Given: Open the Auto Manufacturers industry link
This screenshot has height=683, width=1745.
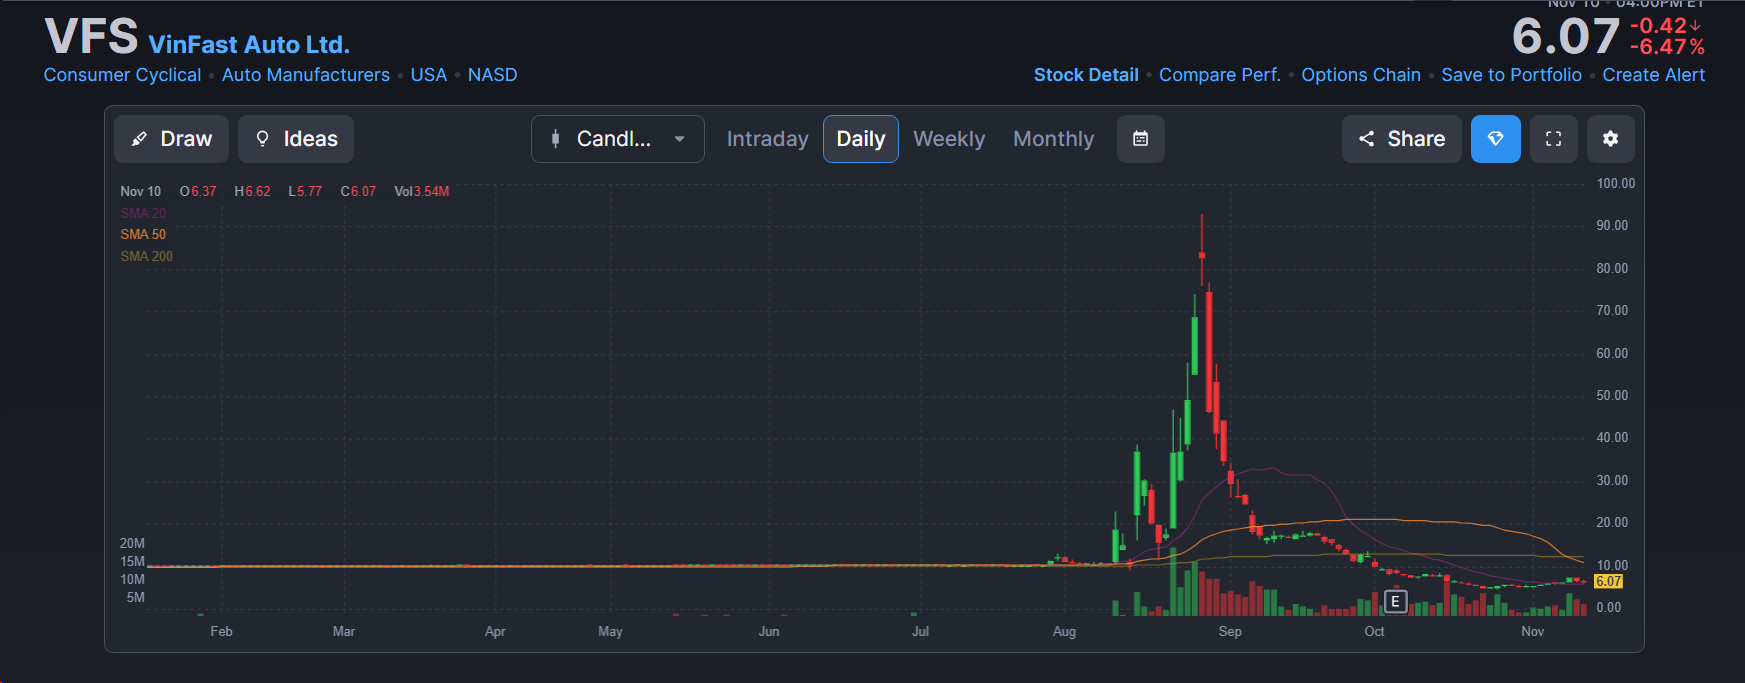Looking at the screenshot, I should click(306, 75).
